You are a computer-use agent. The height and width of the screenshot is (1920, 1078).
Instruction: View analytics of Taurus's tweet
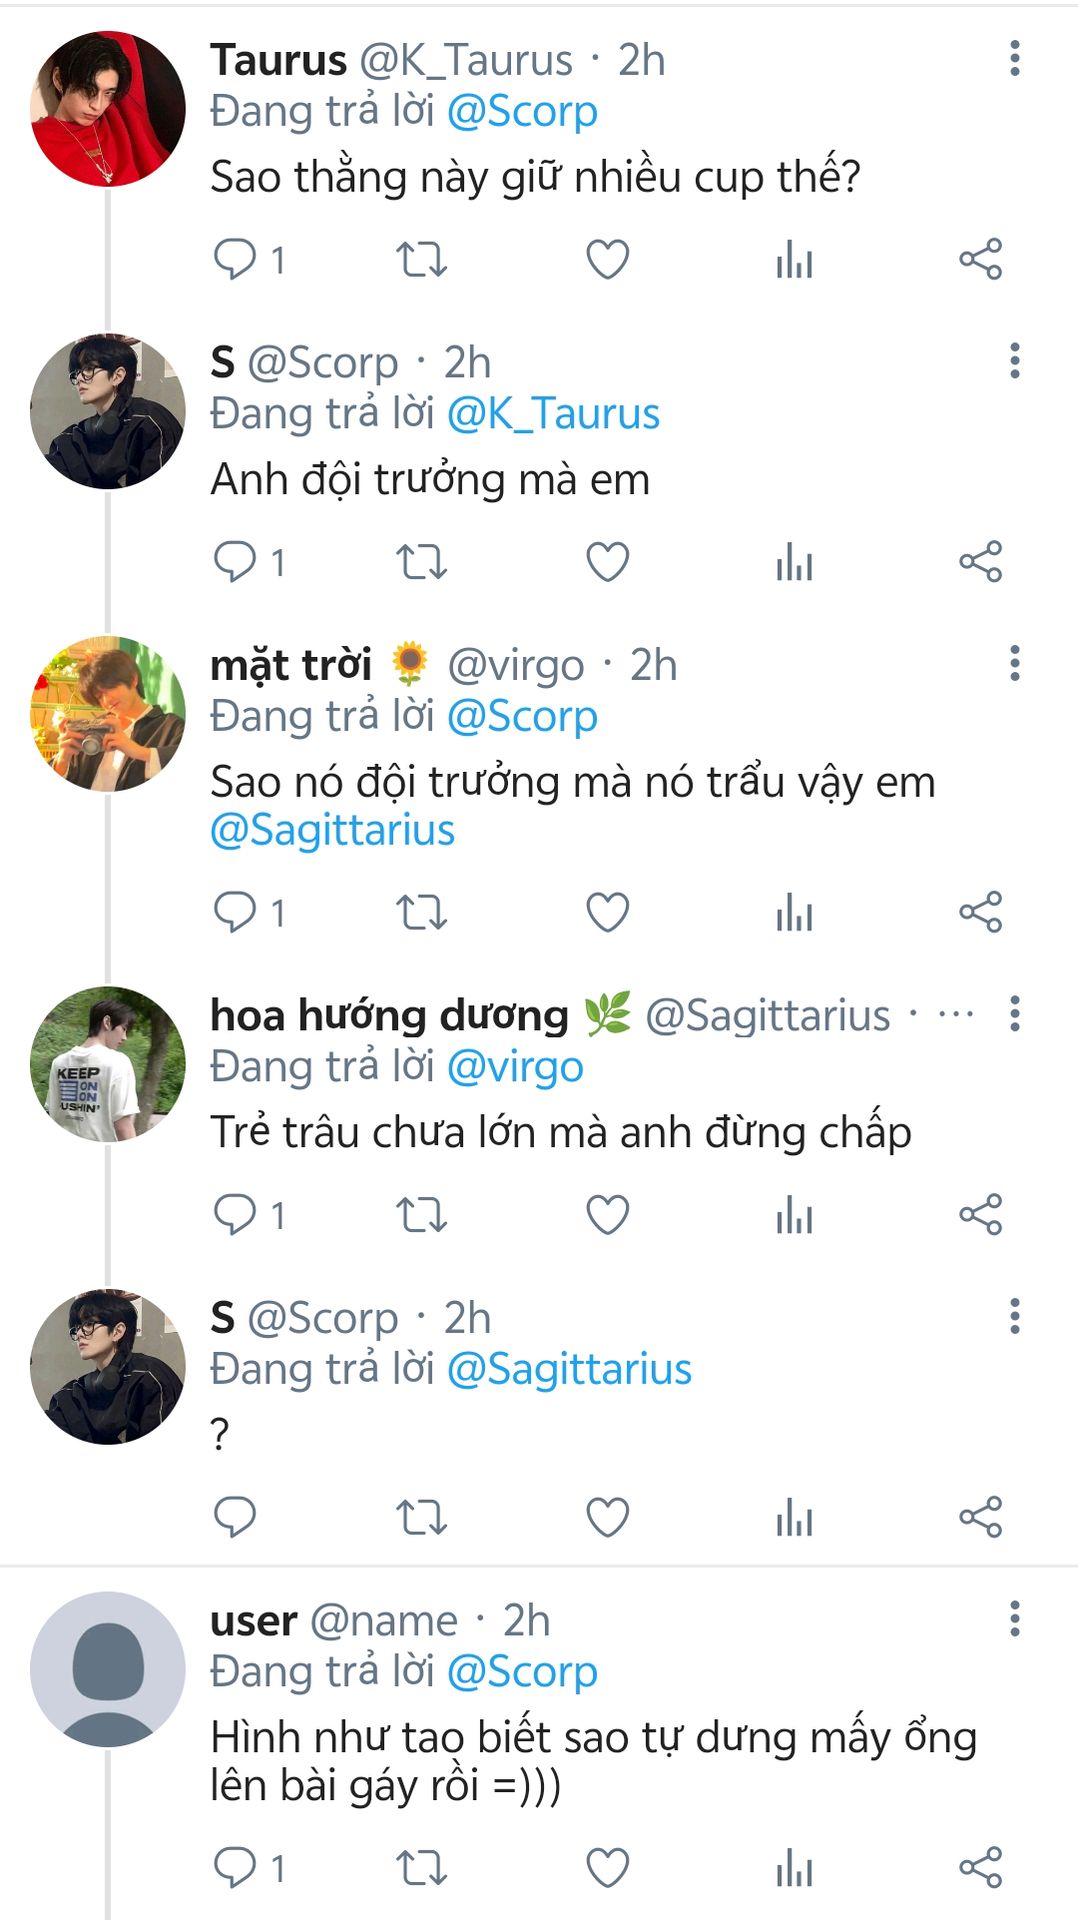point(794,260)
